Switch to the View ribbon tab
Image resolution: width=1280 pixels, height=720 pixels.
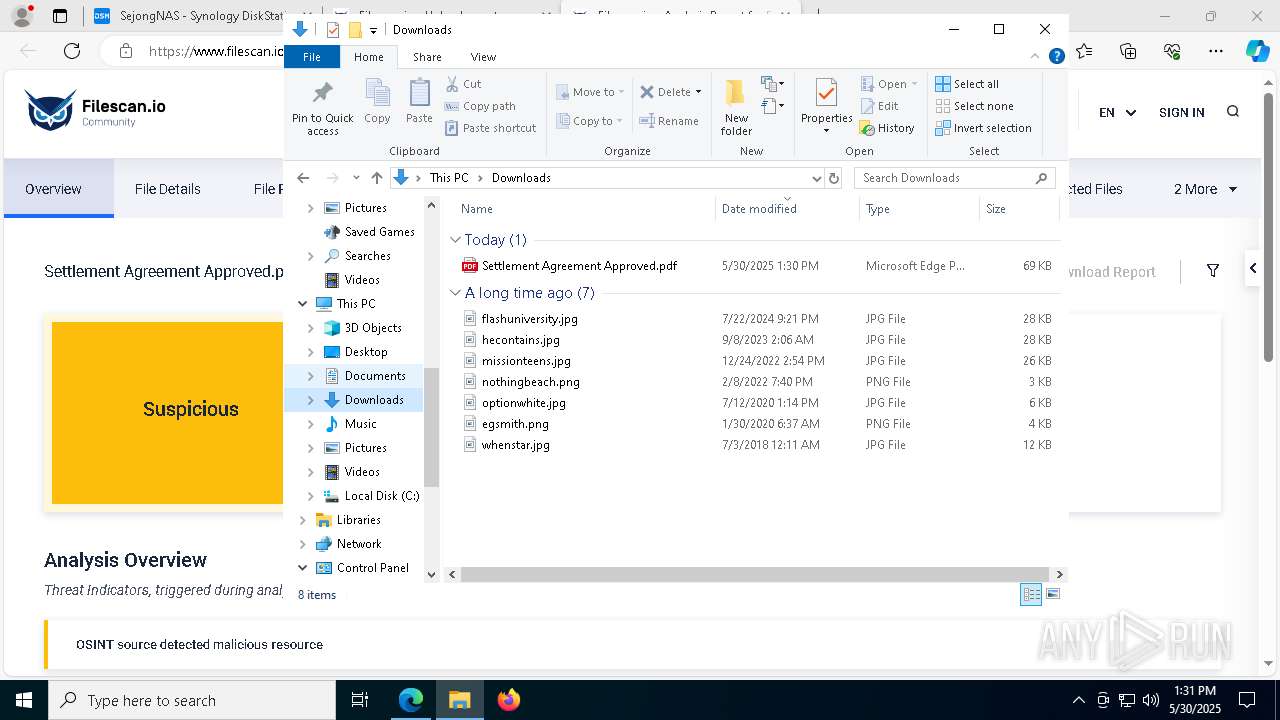click(x=483, y=57)
